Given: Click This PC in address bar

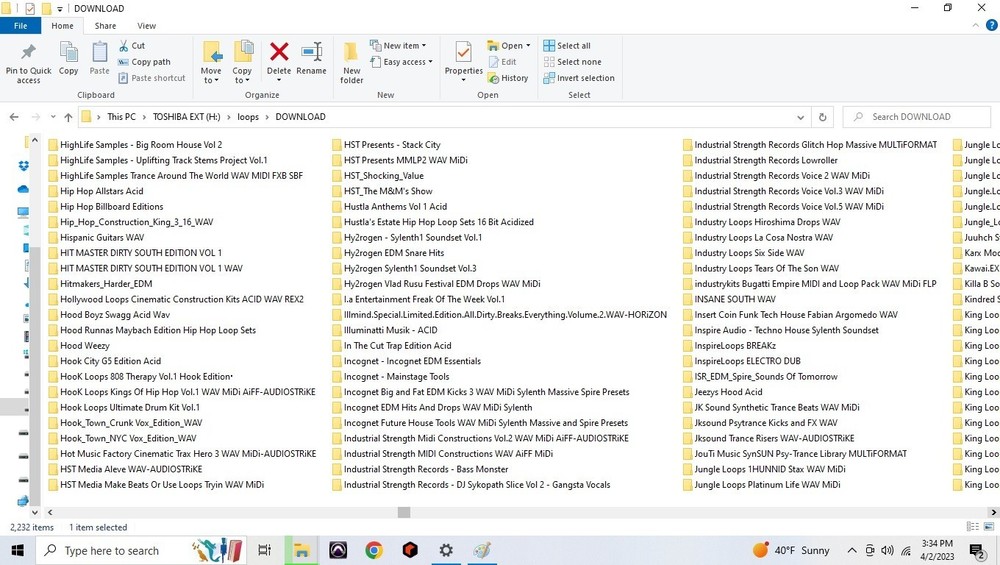Looking at the screenshot, I should pyautogui.click(x=121, y=117).
